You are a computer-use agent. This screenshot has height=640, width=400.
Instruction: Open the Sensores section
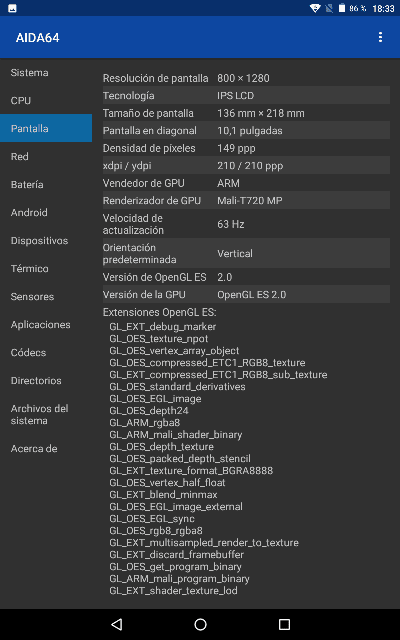(46, 296)
